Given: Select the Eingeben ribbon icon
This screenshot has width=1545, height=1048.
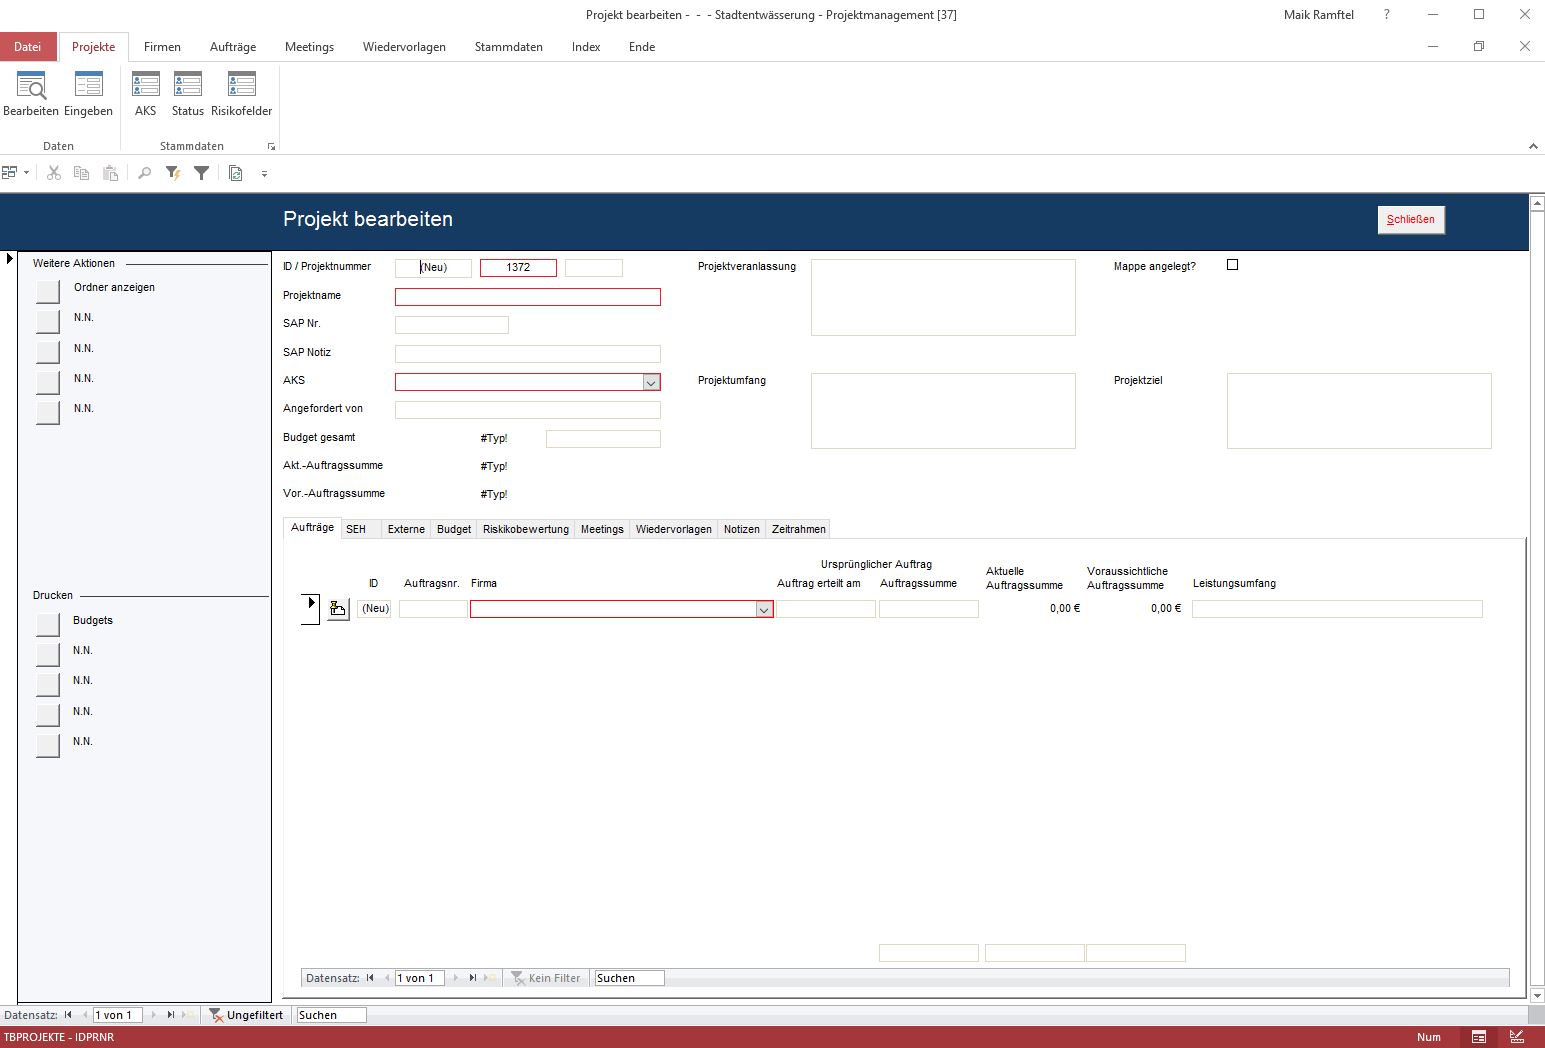Looking at the screenshot, I should click(x=88, y=94).
